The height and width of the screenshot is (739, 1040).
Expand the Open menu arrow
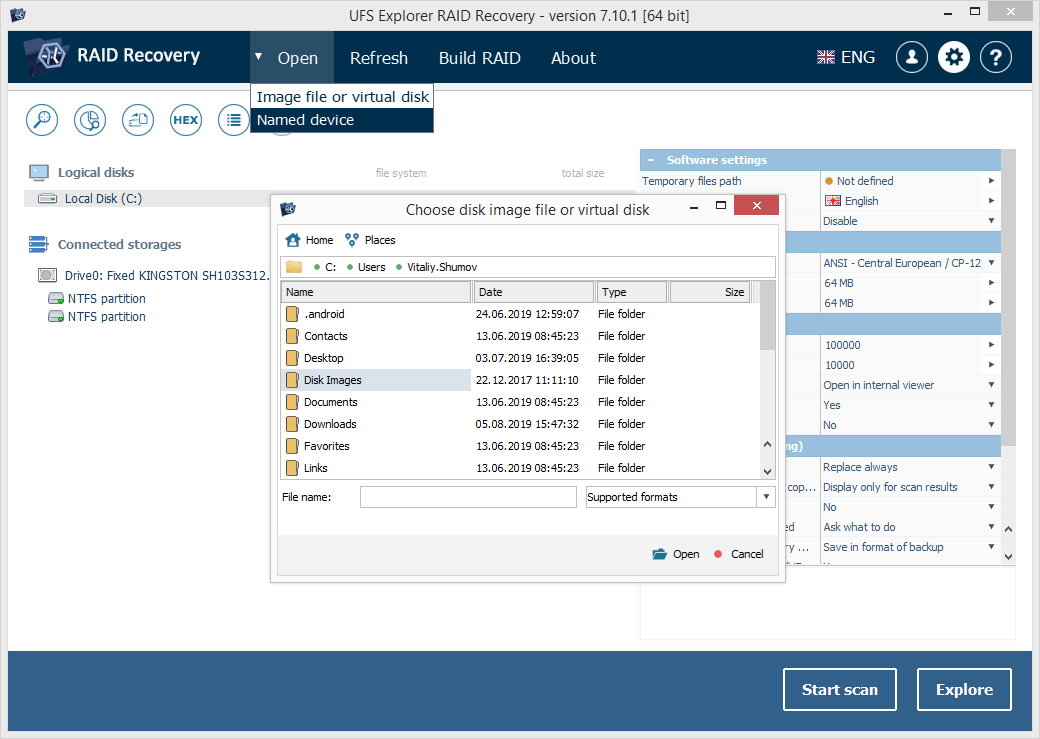coord(259,57)
